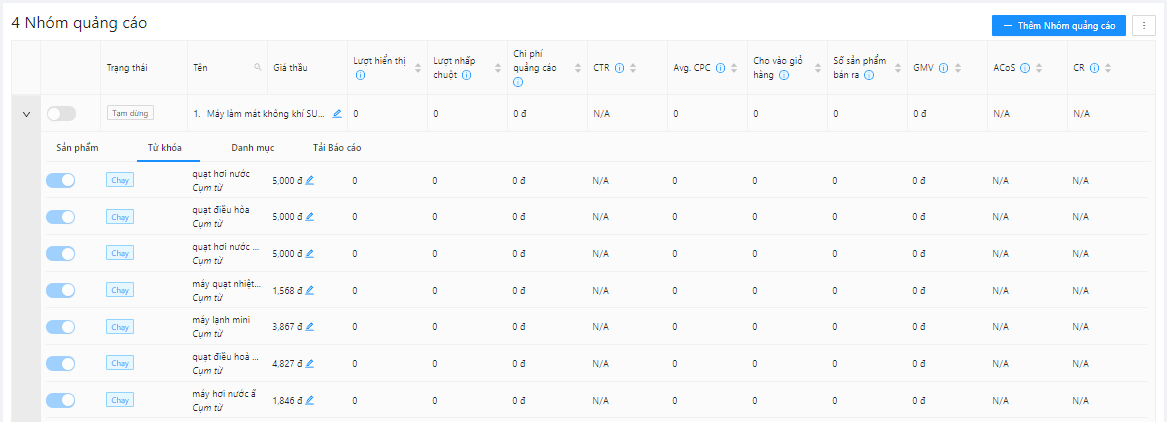
Task: Show info tooltip for CTR column
Action: click(x=620, y=68)
